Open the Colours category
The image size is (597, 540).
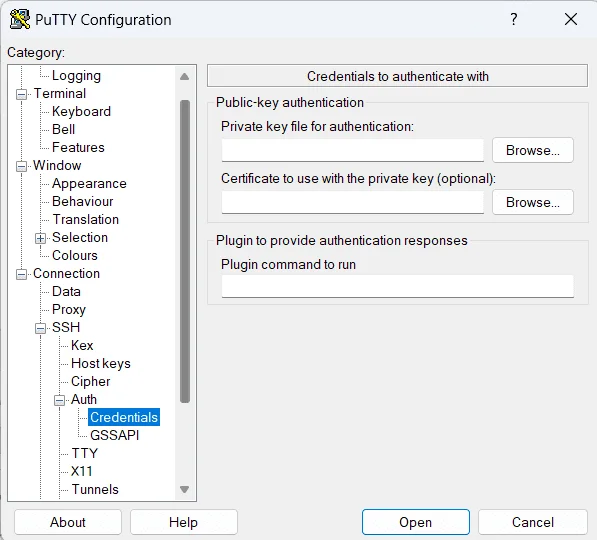[75, 255]
